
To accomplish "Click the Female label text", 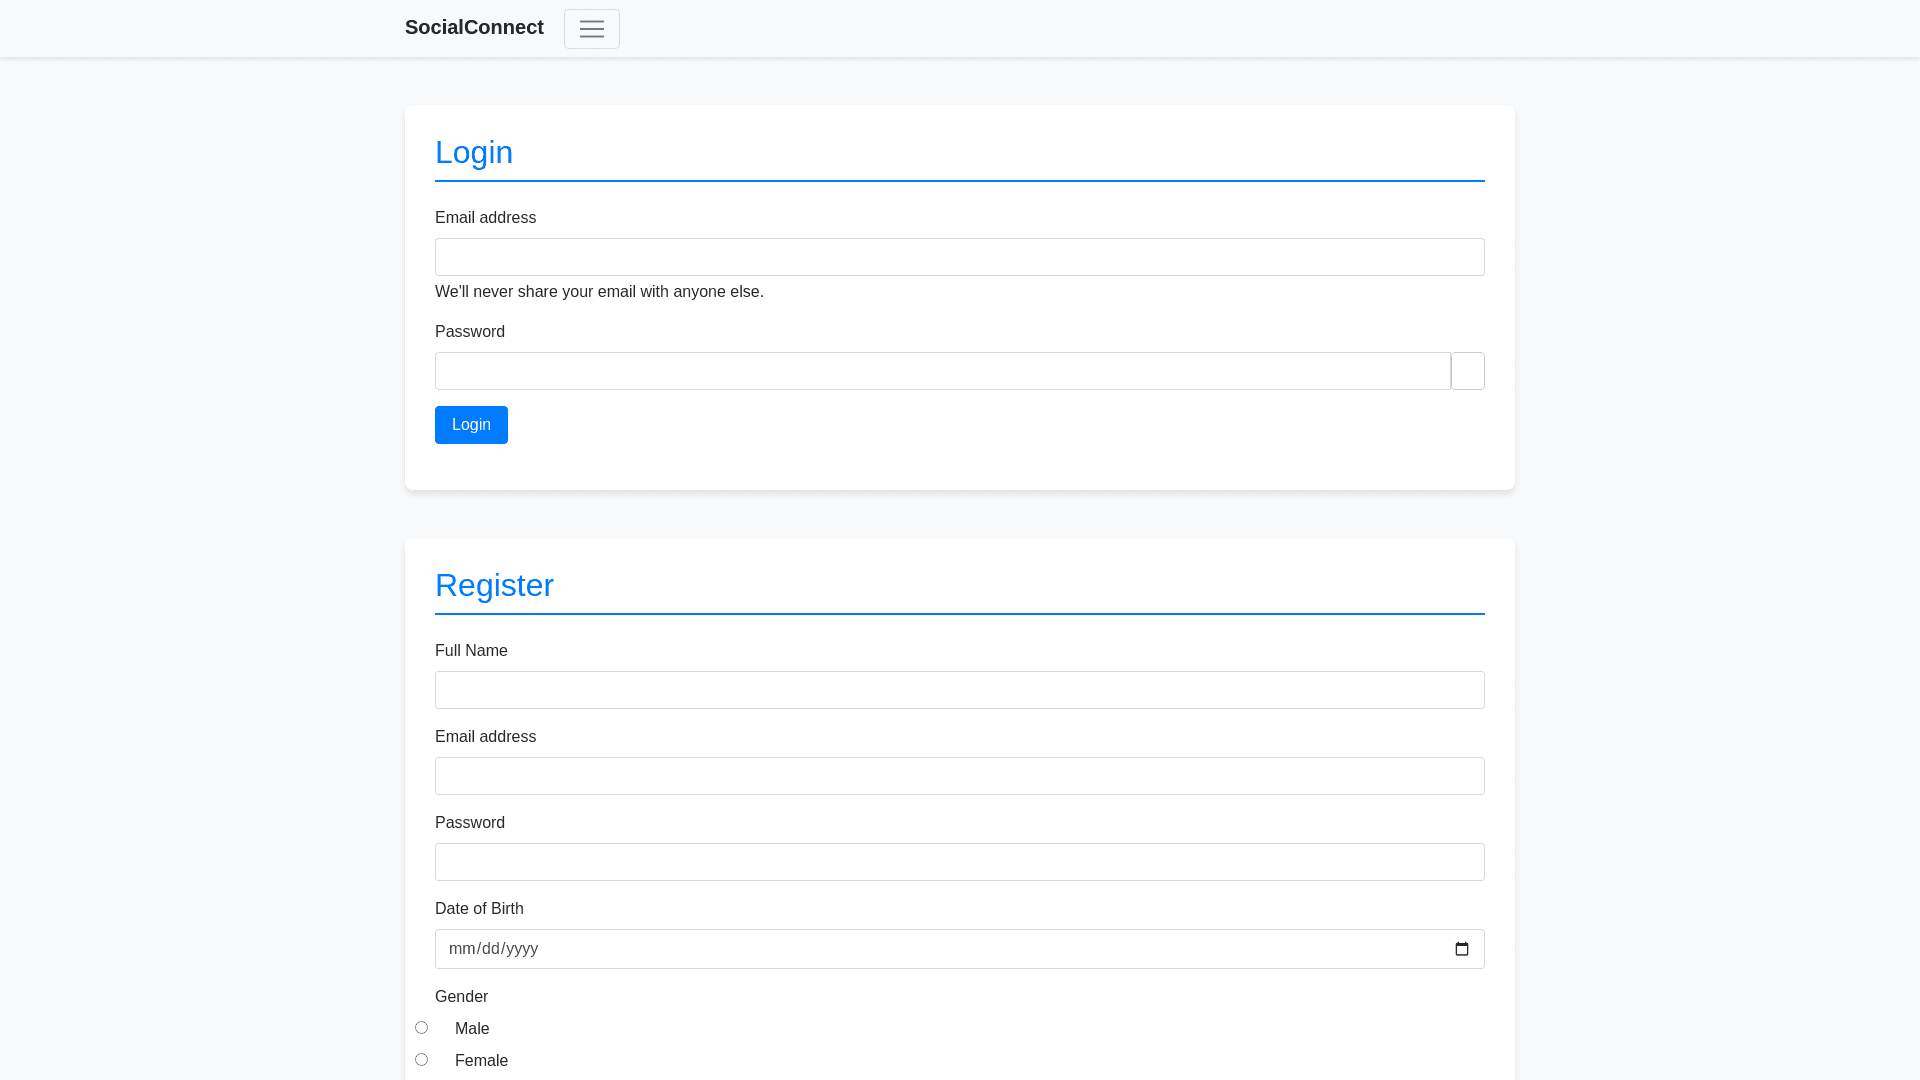I will (x=481, y=1061).
